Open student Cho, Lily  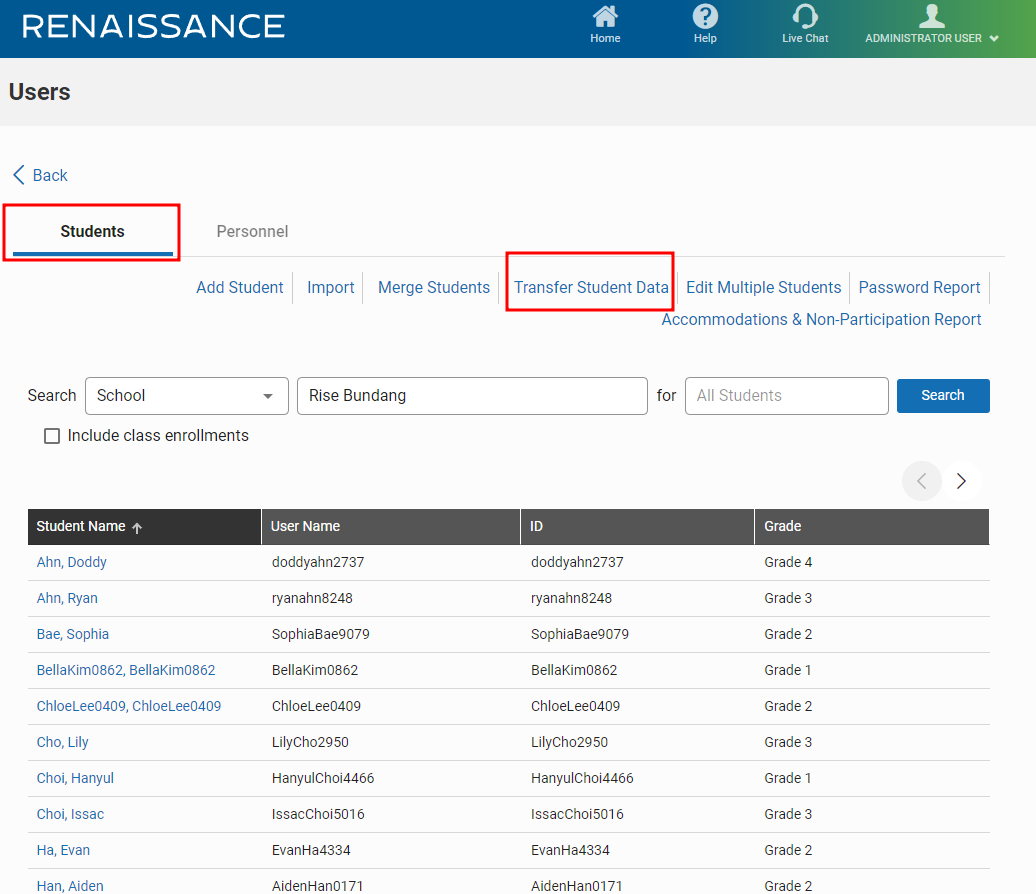point(62,742)
